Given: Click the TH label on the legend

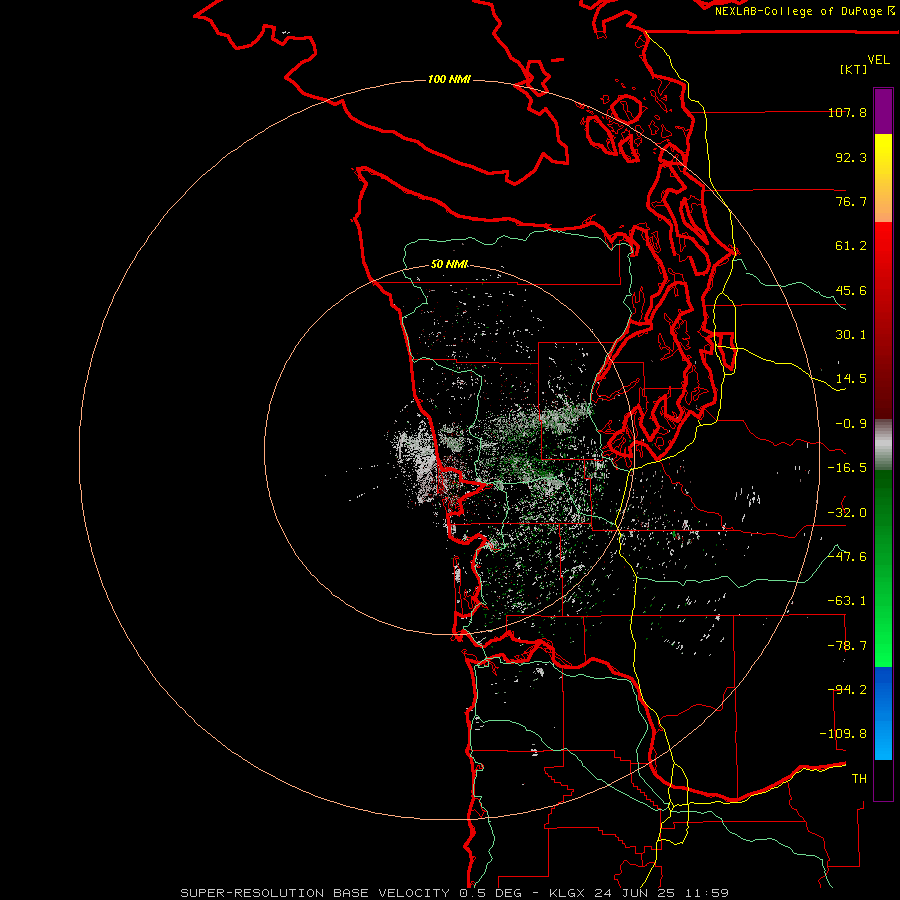Looking at the screenshot, I should pos(859,779).
